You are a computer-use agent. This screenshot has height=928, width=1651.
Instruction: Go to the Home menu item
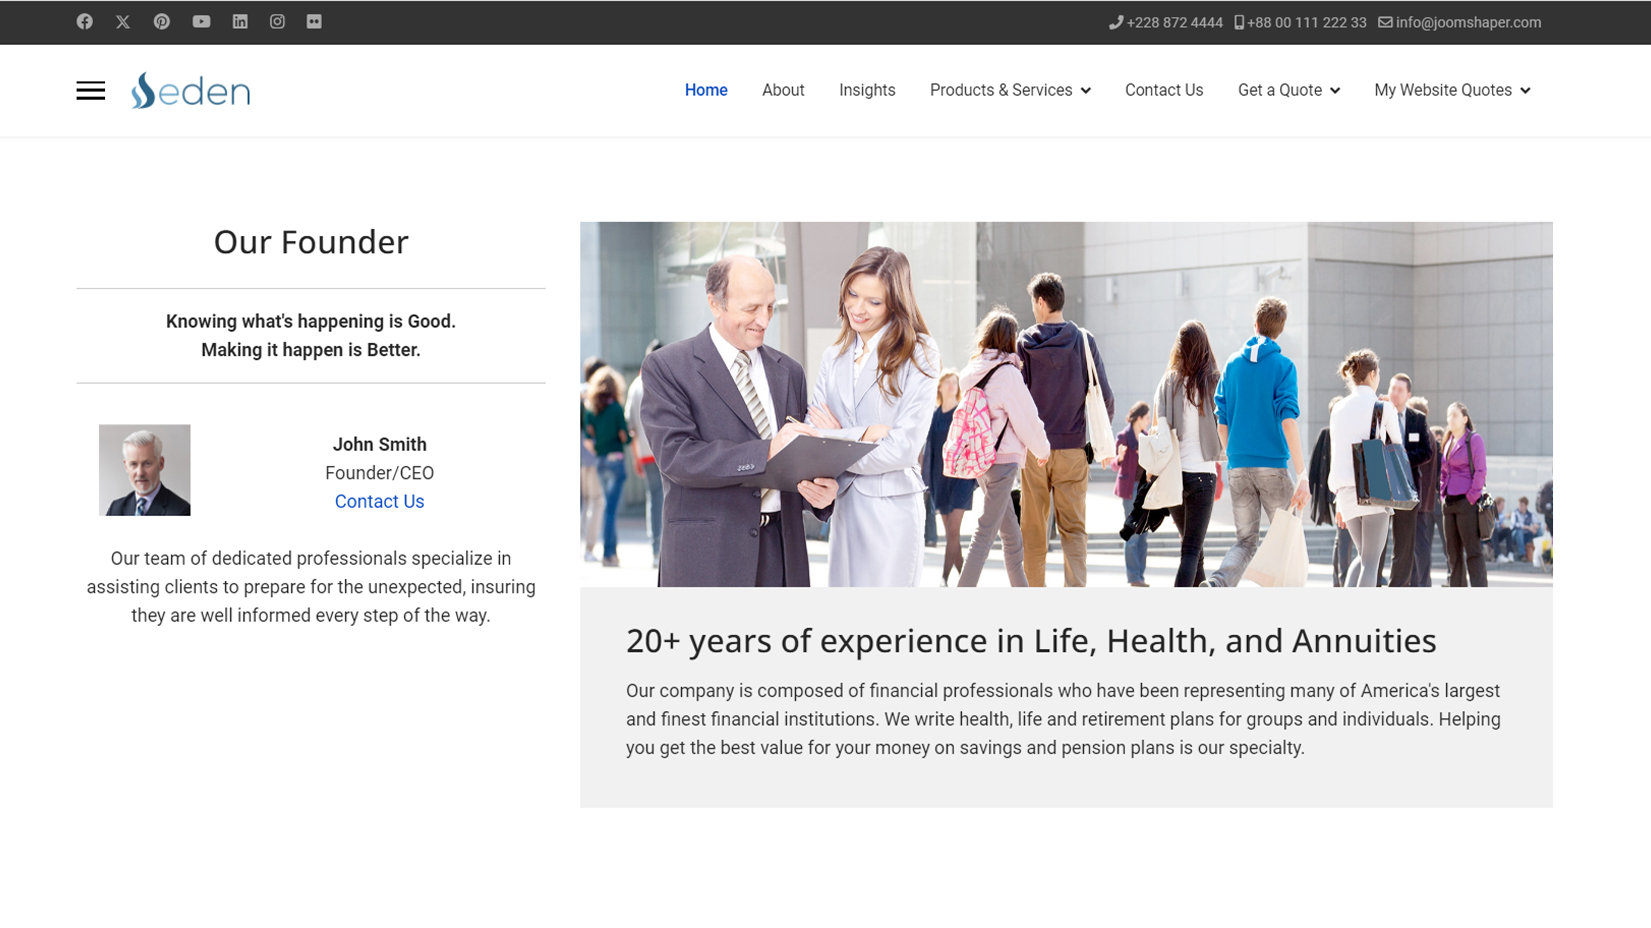pos(706,90)
